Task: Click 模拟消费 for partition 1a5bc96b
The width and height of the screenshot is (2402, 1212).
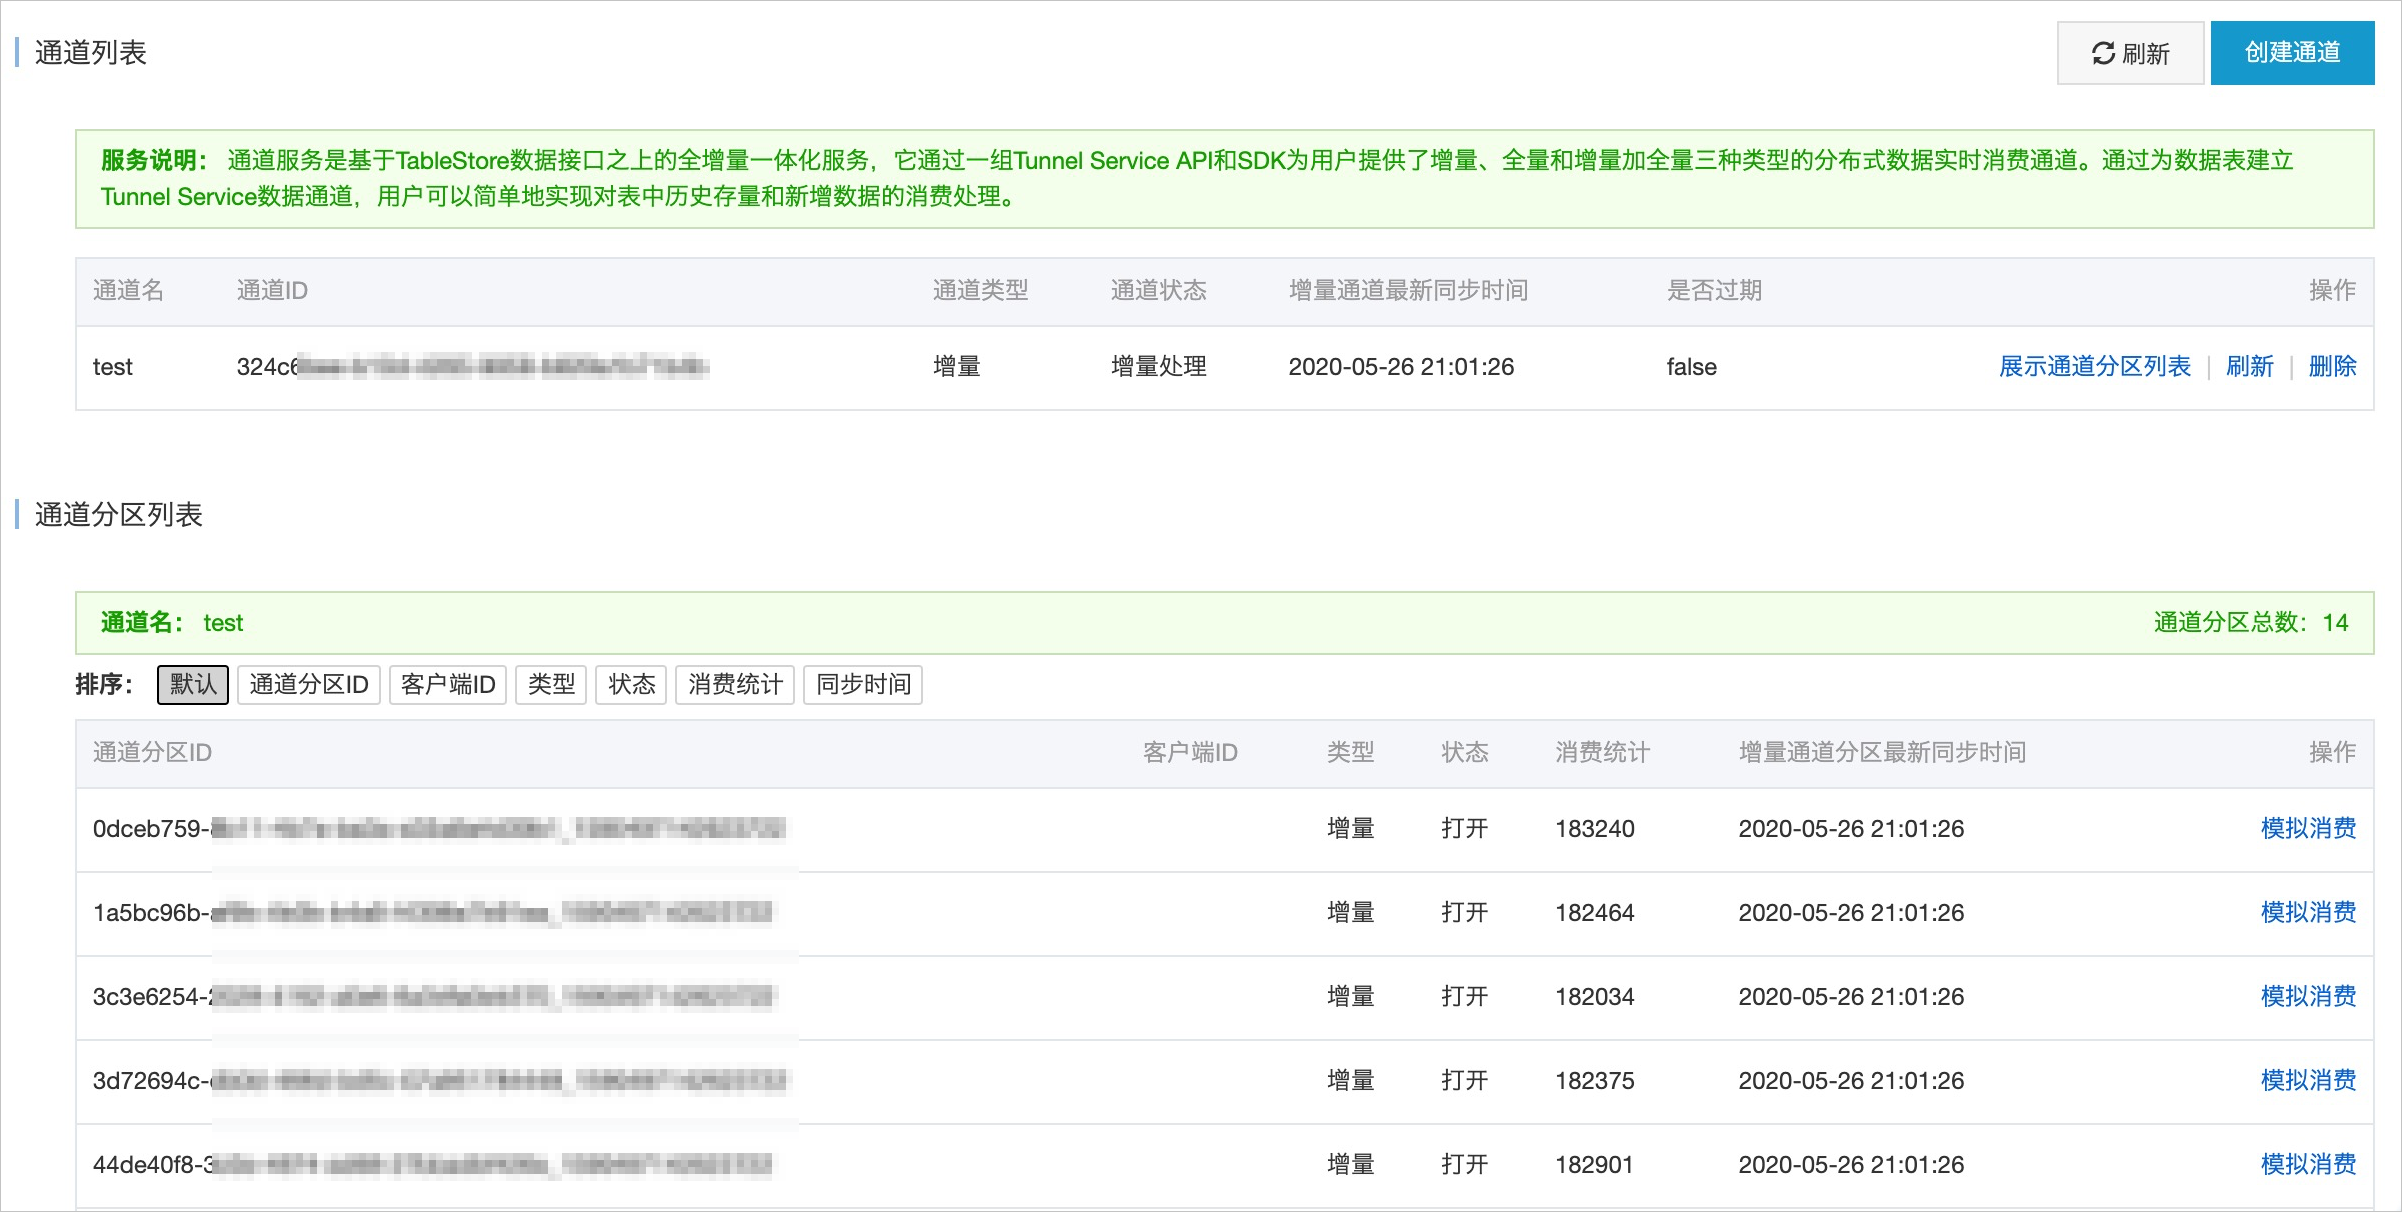Action: tap(2308, 913)
